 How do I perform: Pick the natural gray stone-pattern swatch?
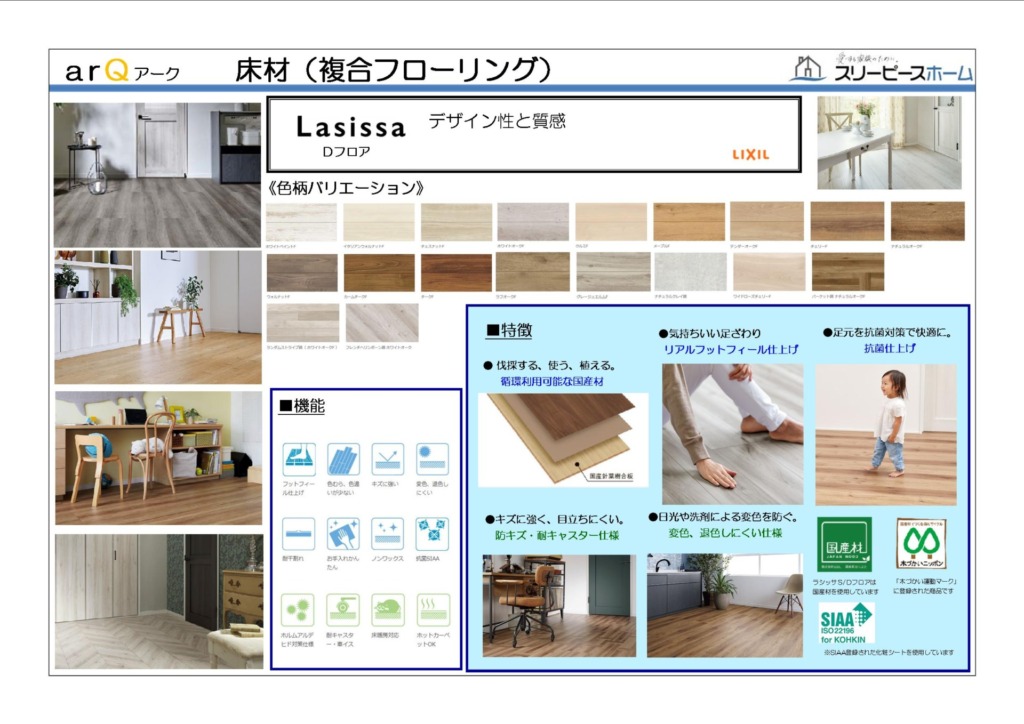click(x=690, y=272)
